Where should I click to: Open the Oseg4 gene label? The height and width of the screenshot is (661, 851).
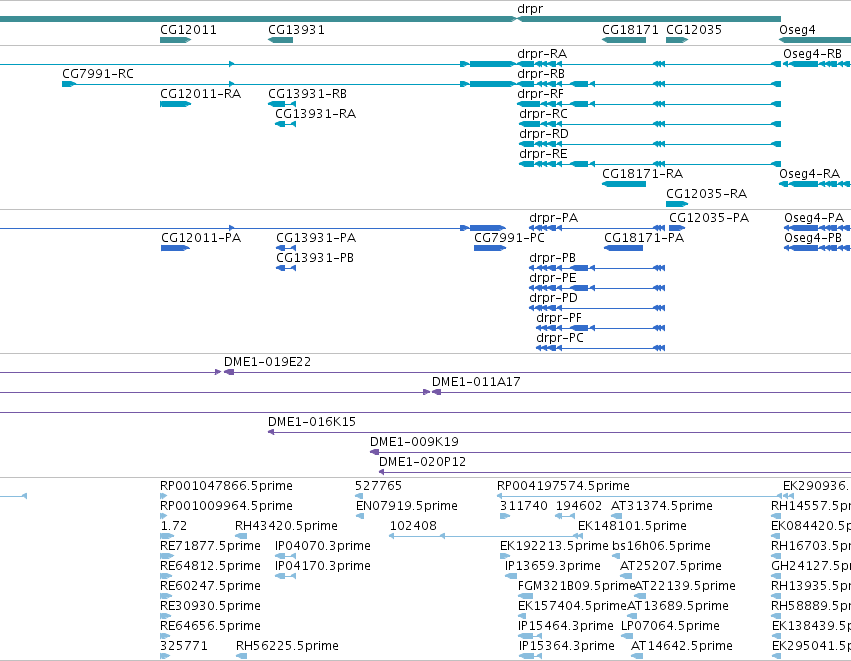click(x=797, y=30)
